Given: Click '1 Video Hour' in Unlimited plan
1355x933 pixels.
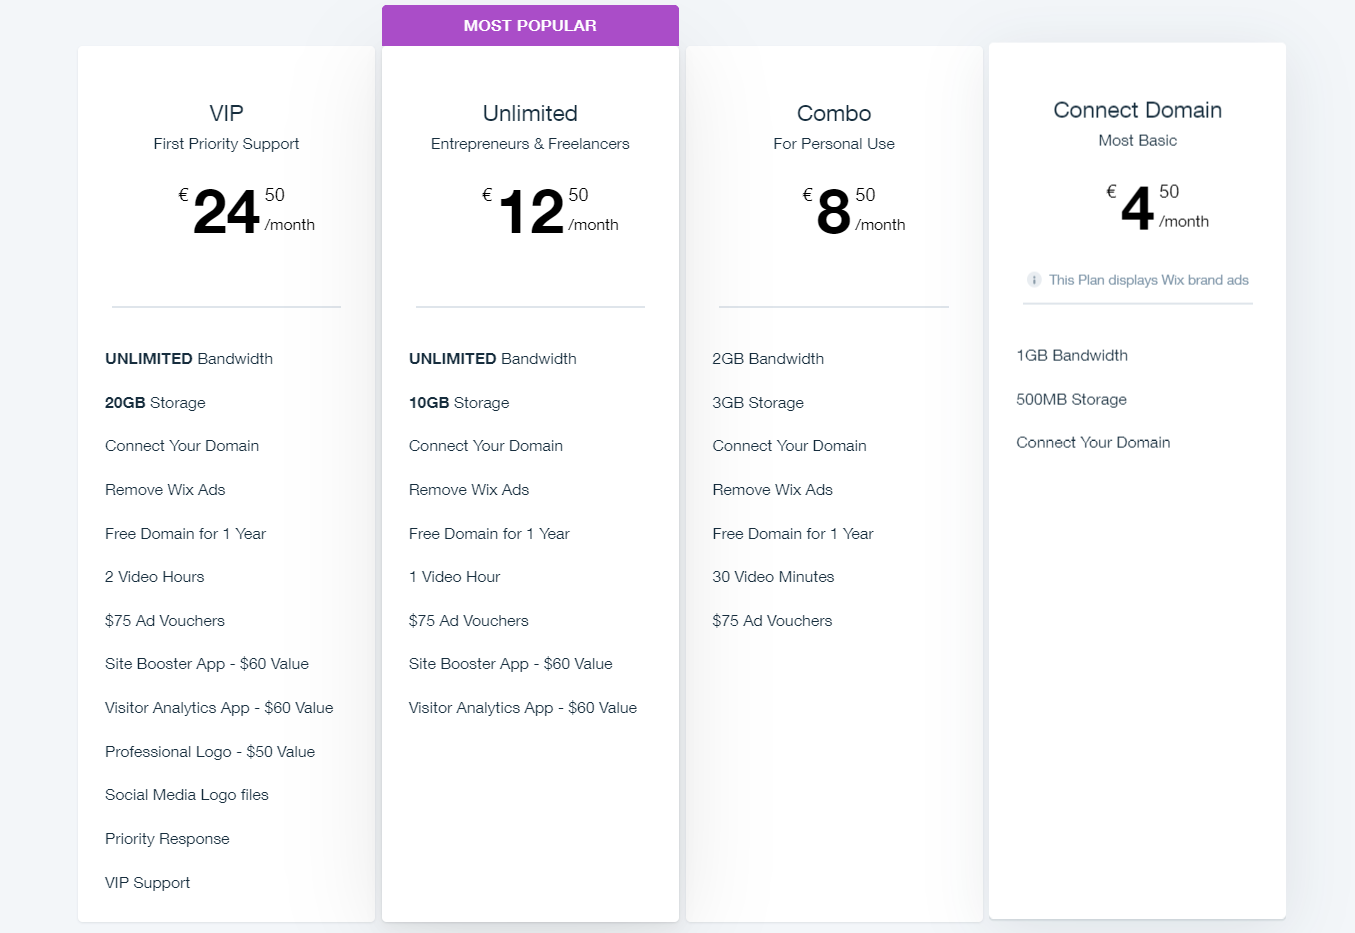Looking at the screenshot, I should pos(454,576).
